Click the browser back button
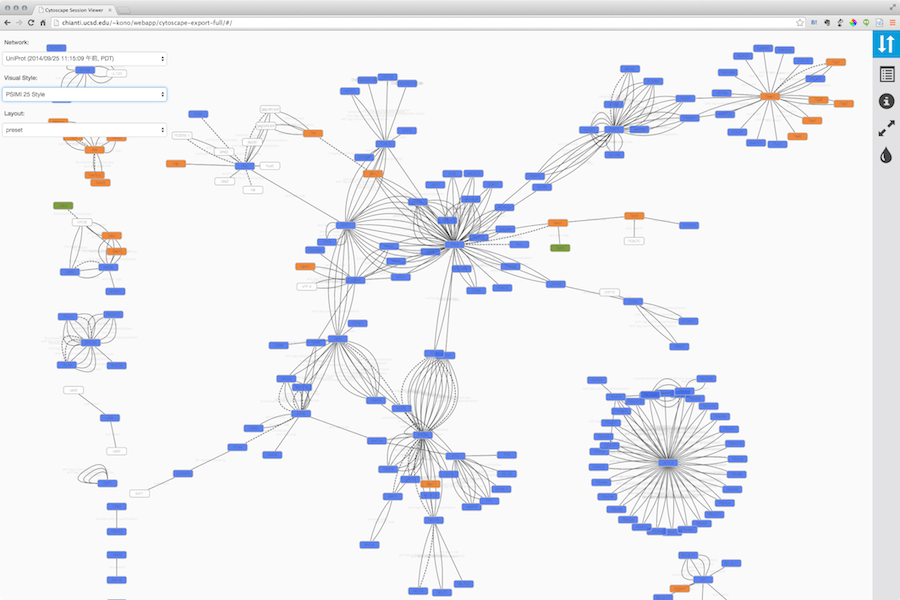 click(7, 22)
